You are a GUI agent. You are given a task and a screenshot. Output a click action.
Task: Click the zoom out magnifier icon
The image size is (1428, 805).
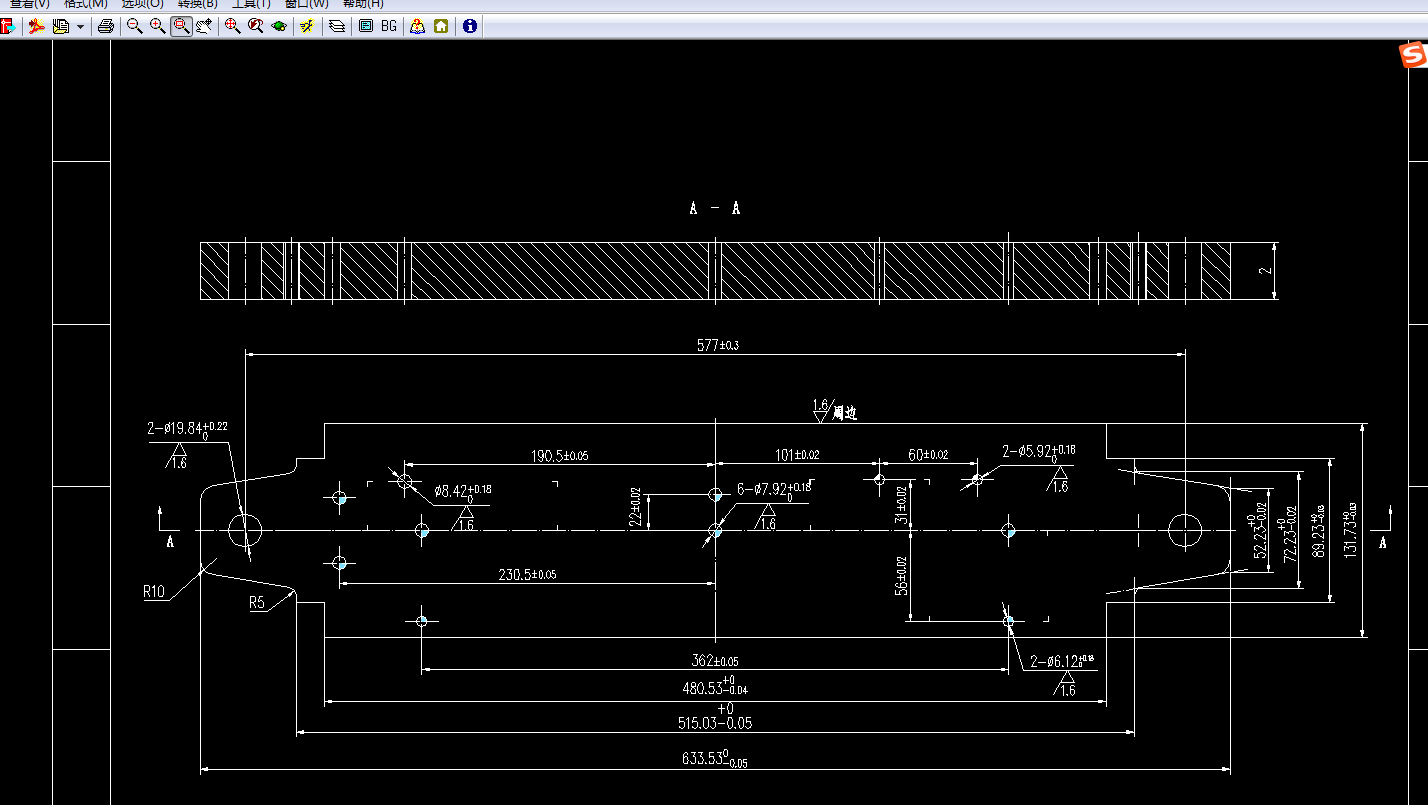point(134,26)
